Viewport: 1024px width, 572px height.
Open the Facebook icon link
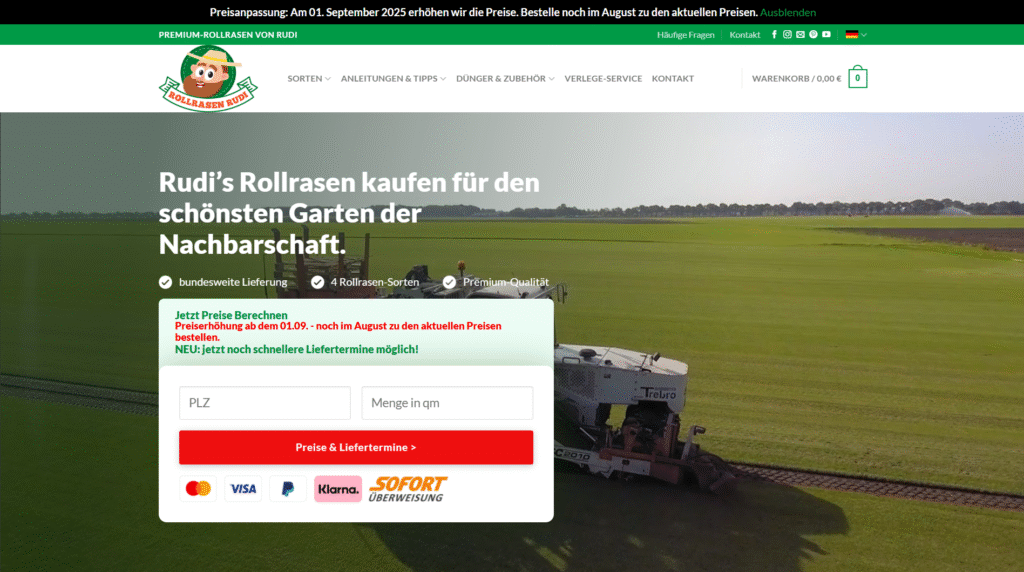(x=775, y=35)
